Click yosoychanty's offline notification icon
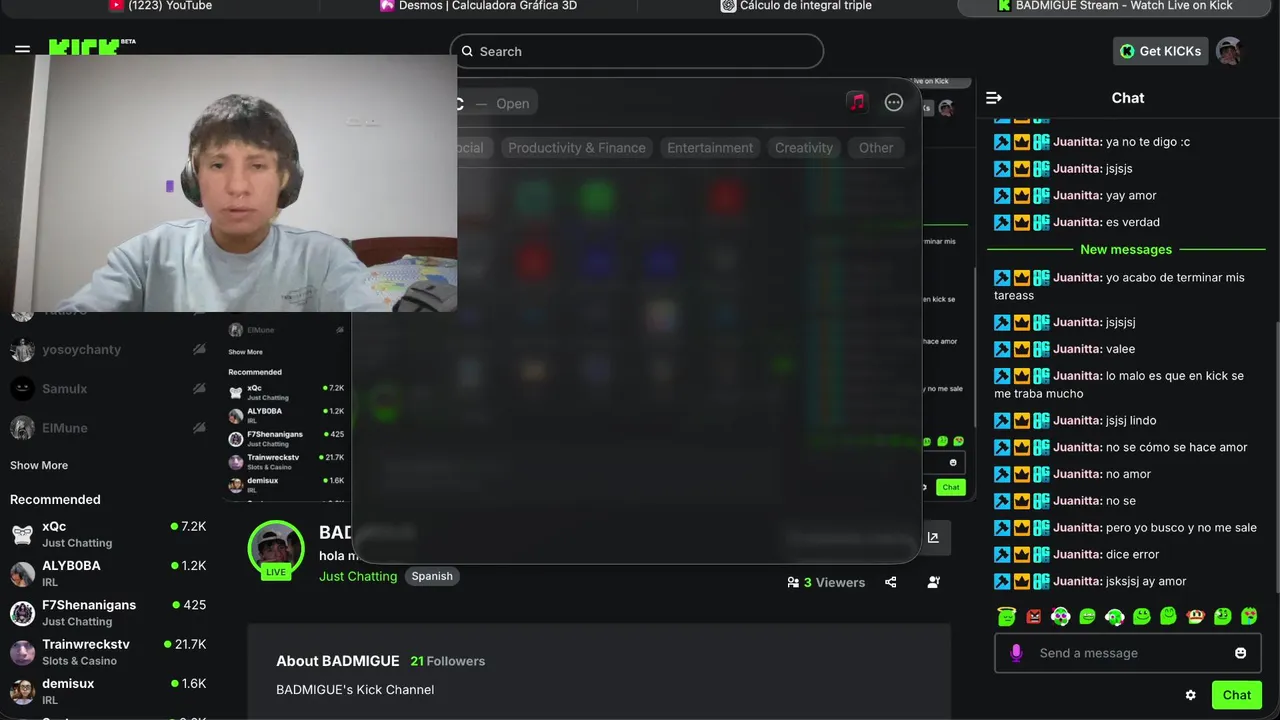Image resolution: width=1280 pixels, height=720 pixels. [x=199, y=350]
